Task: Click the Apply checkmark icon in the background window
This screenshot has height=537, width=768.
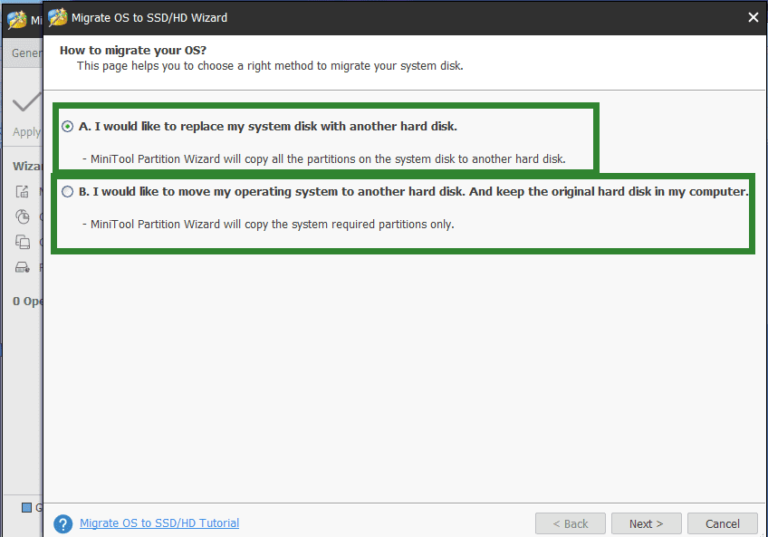Action: coord(25,102)
